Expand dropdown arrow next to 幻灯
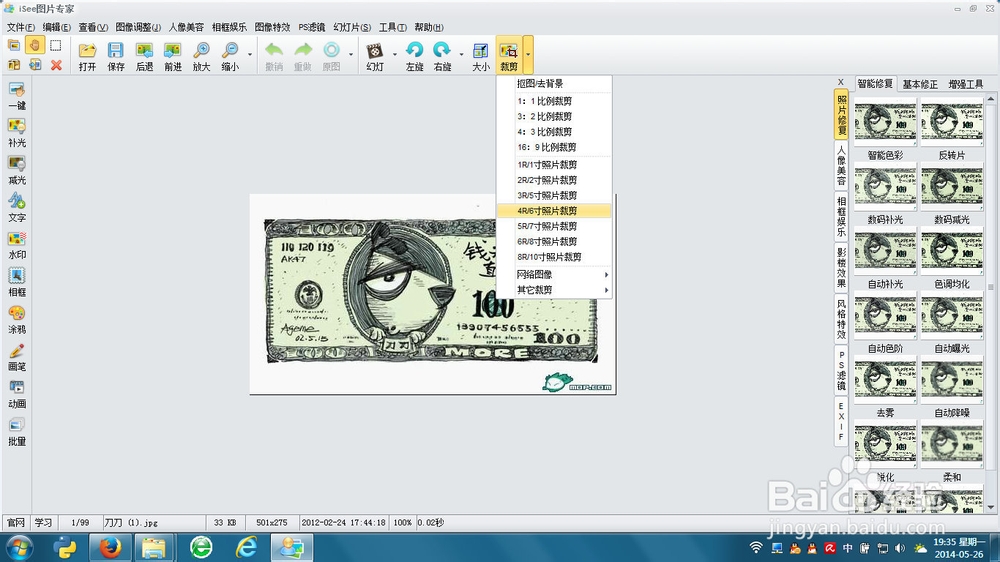The image size is (1000, 562). point(395,54)
